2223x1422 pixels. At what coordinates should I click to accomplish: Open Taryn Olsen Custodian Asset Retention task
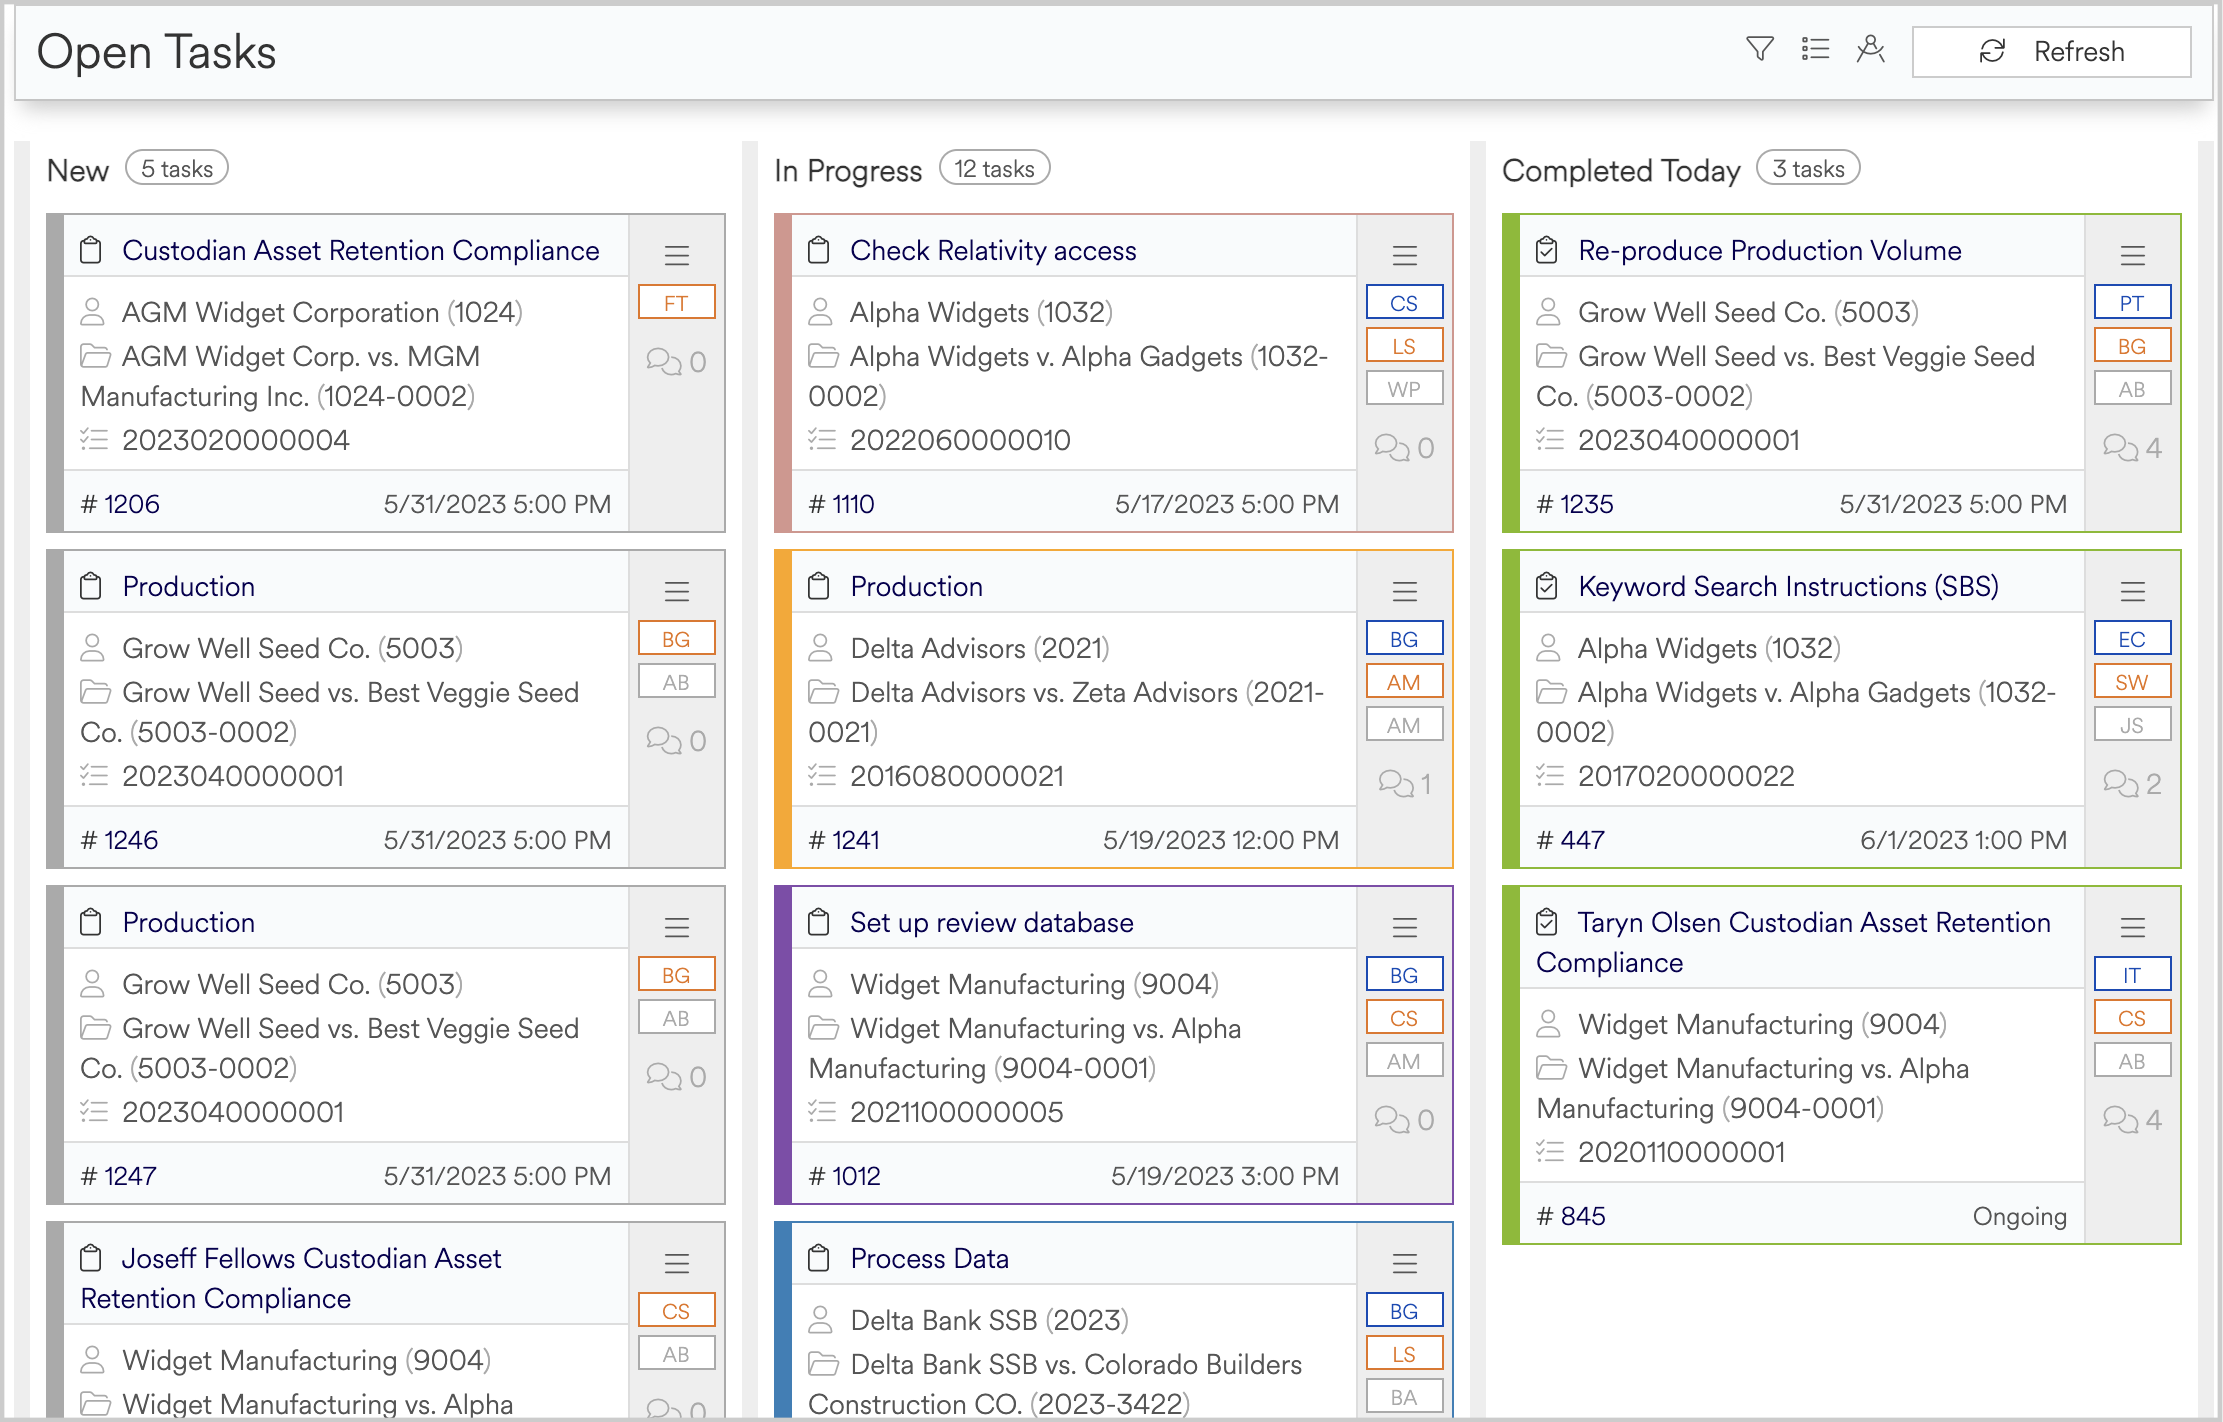(x=1793, y=942)
